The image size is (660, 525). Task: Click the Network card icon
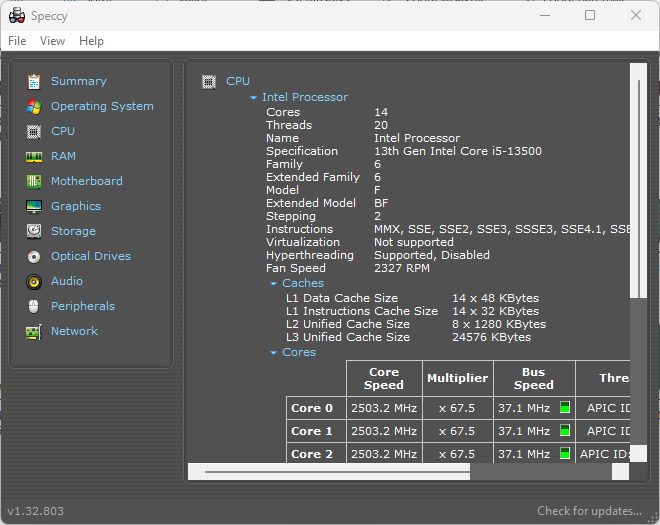point(34,332)
